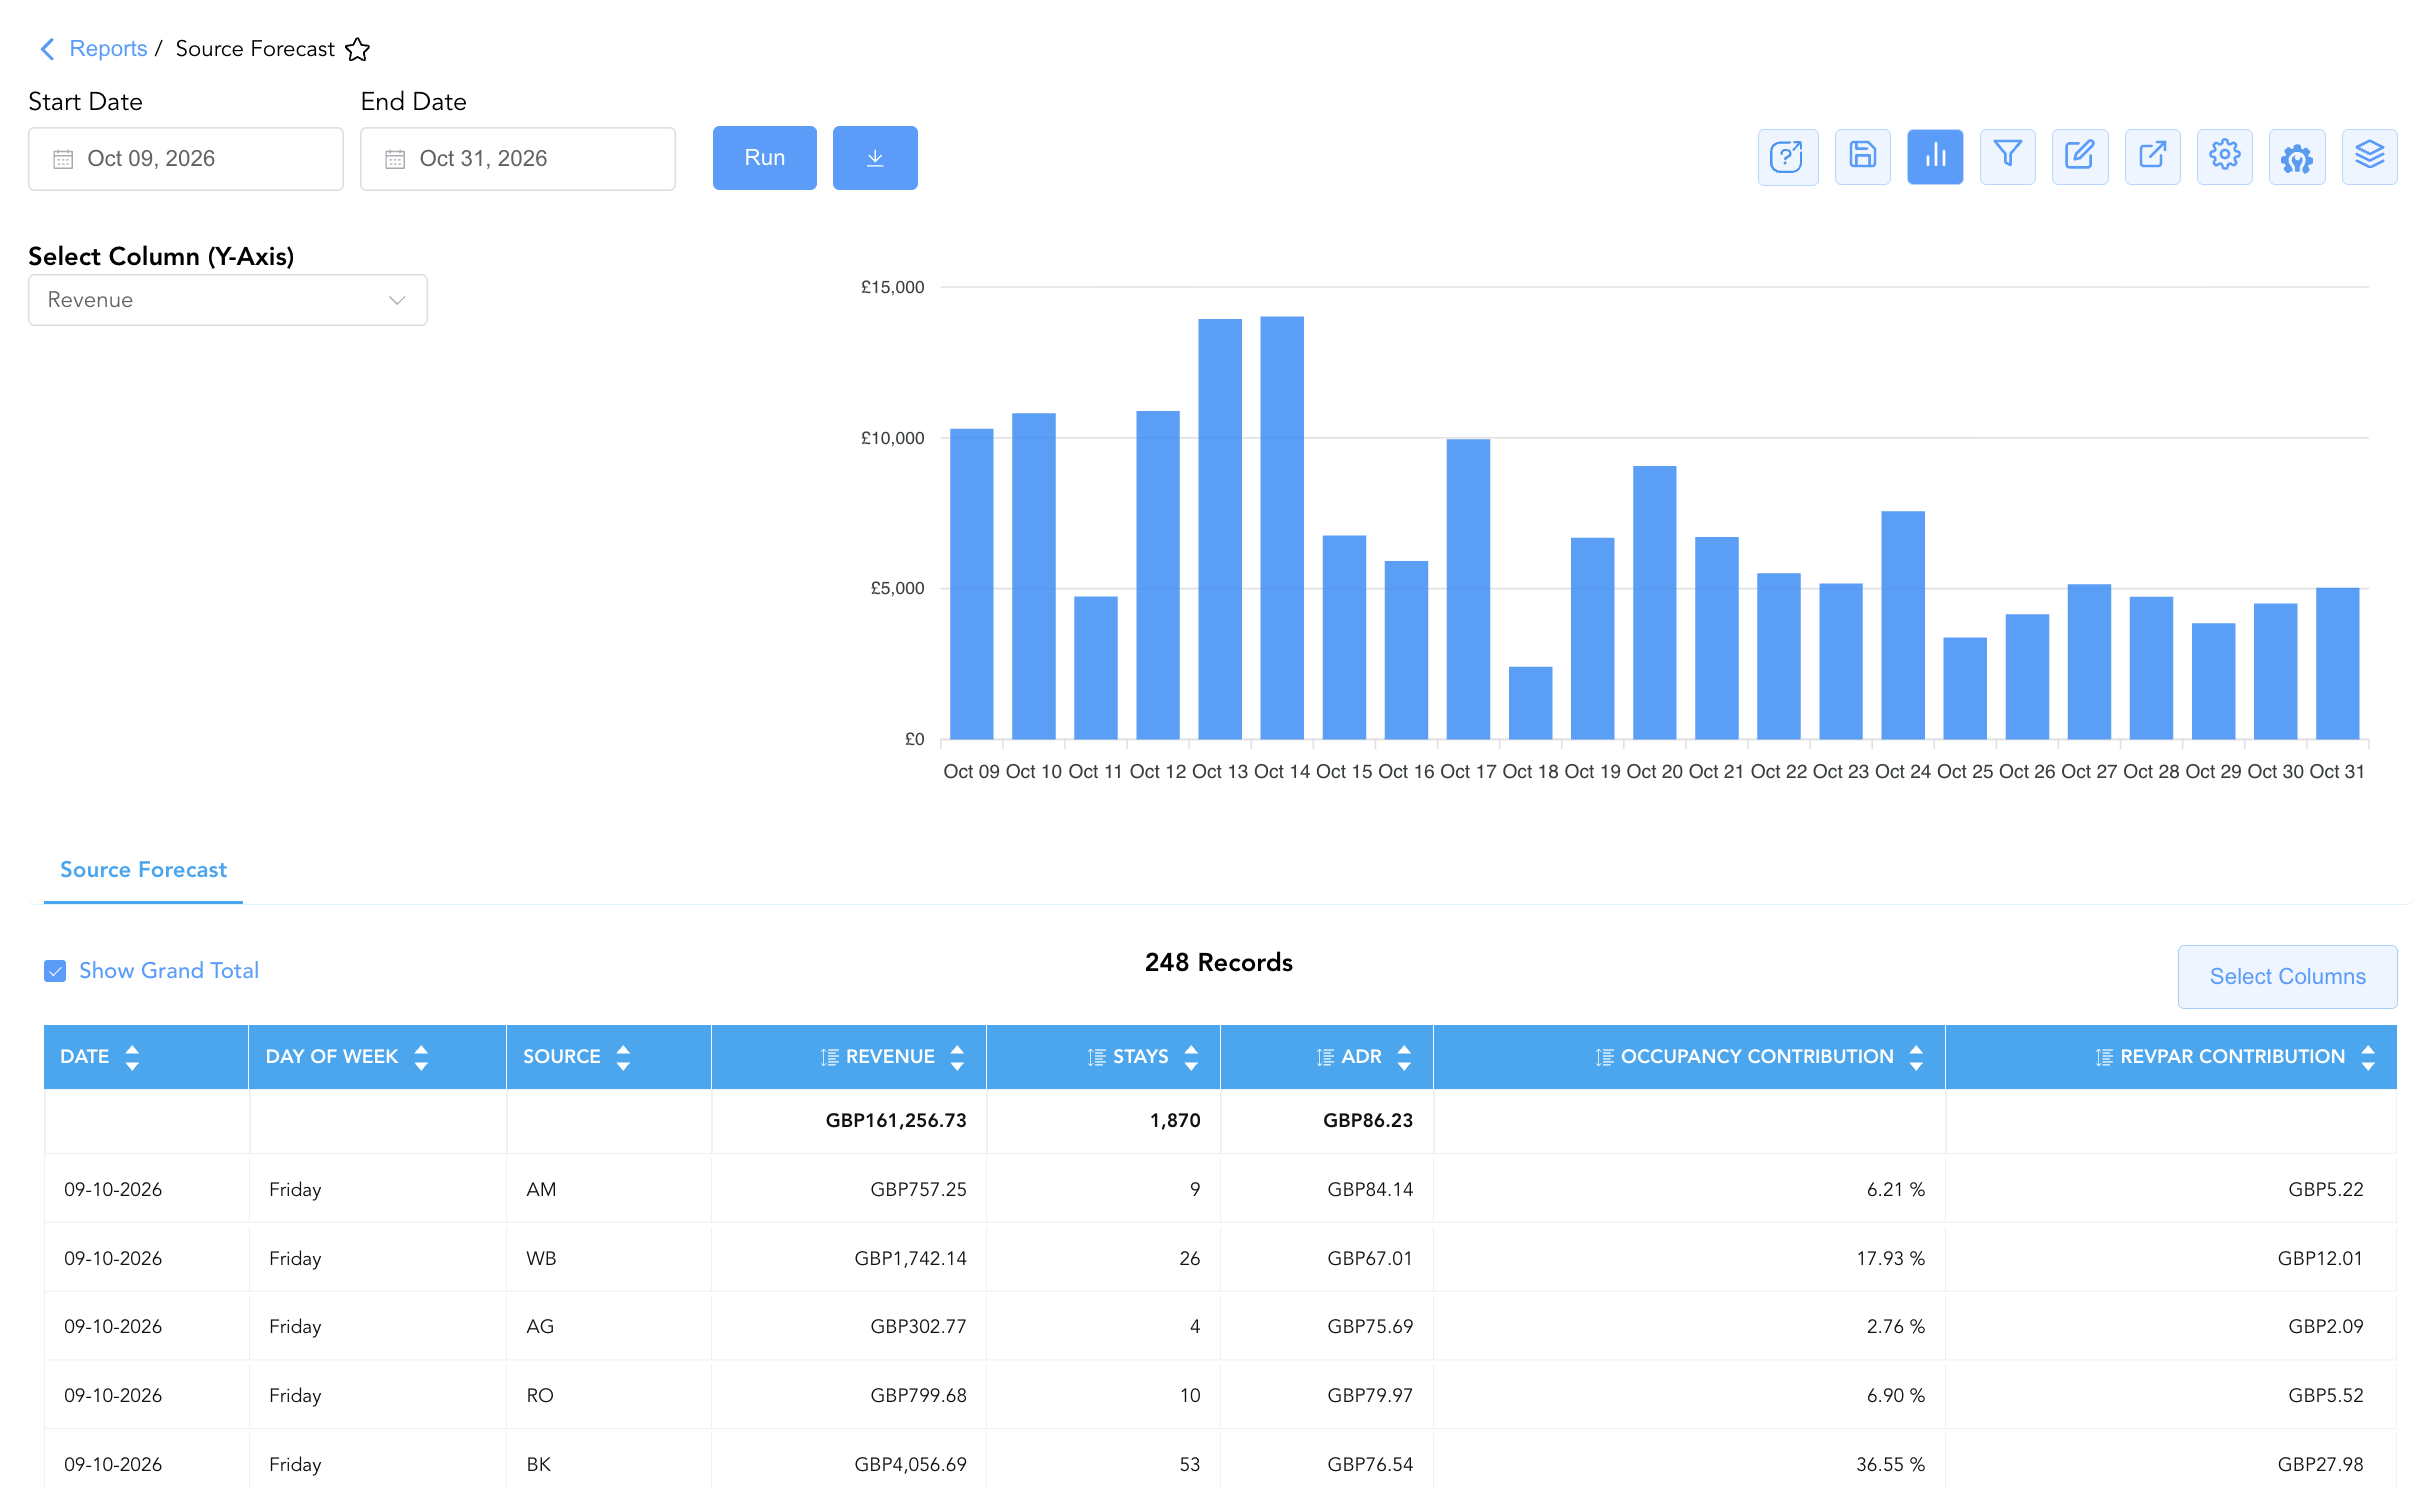
Task: Click the back chevron before Reports
Action: pos(46,49)
